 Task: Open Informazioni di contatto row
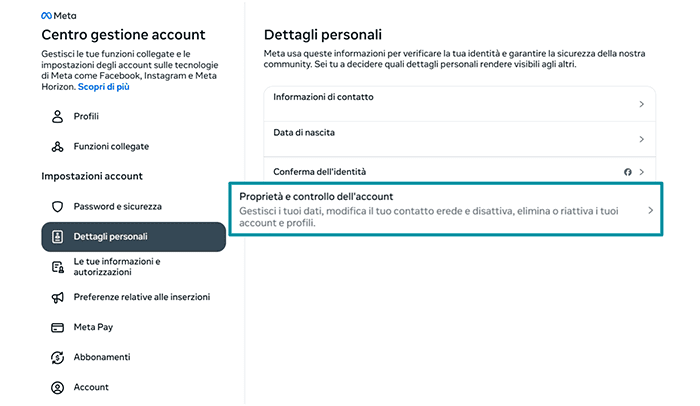pyautogui.click(x=450, y=104)
